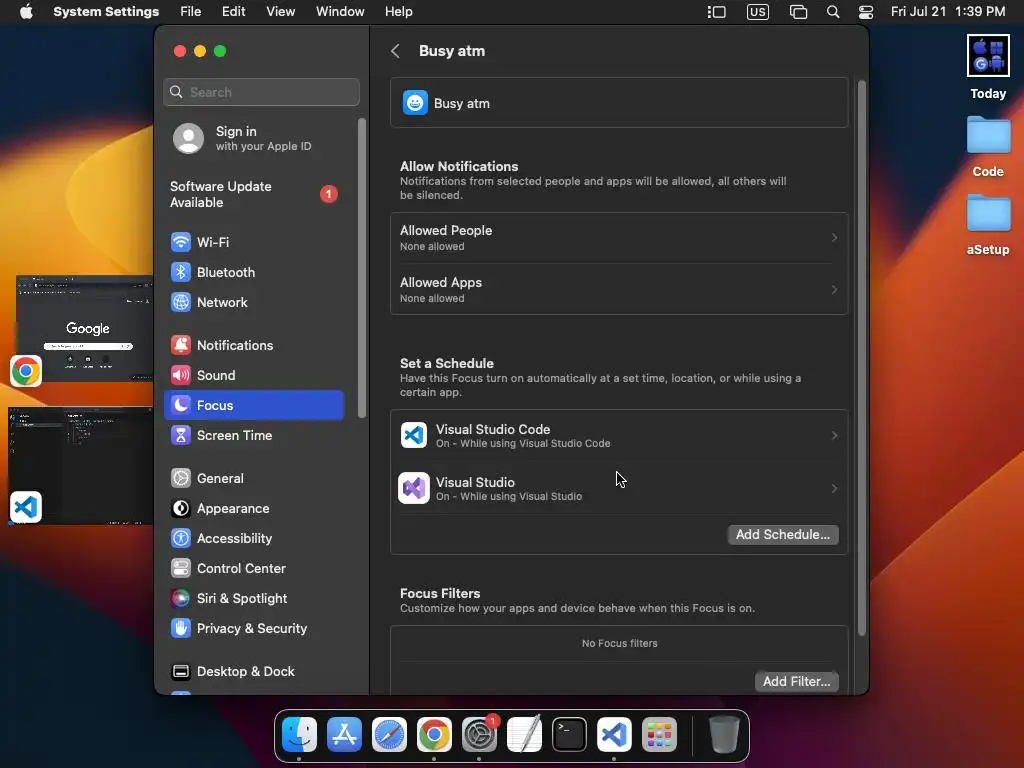Click the Desktop & Dock icon
The image size is (1024, 768).
181,672
